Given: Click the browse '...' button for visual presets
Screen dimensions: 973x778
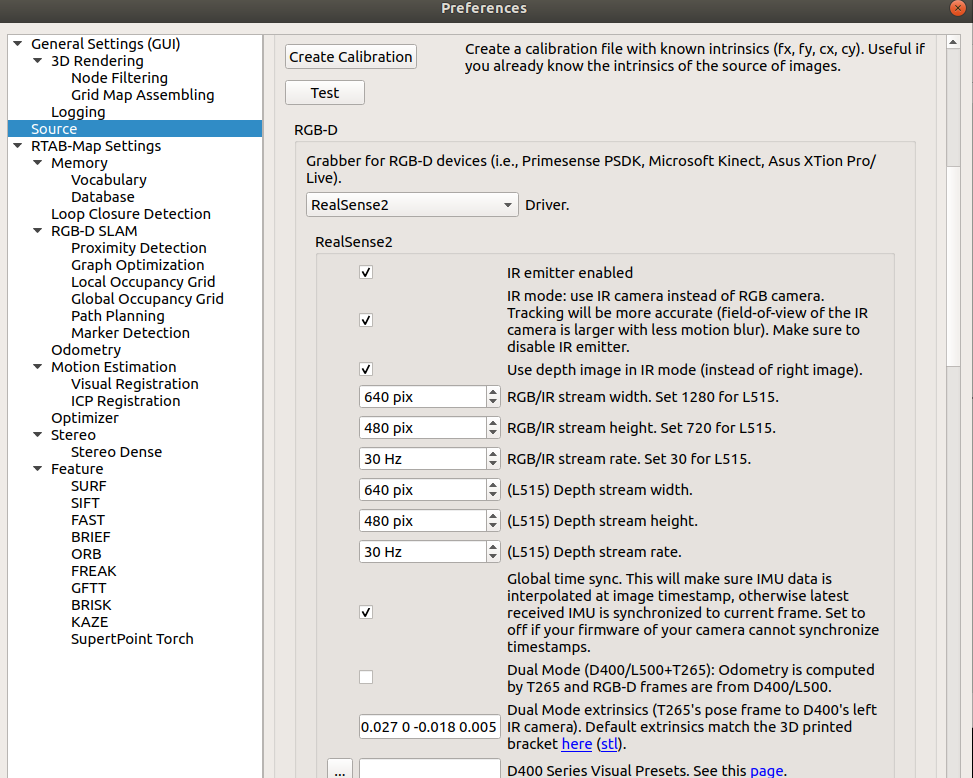Looking at the screenshot, I should click(x=340, y=770).
